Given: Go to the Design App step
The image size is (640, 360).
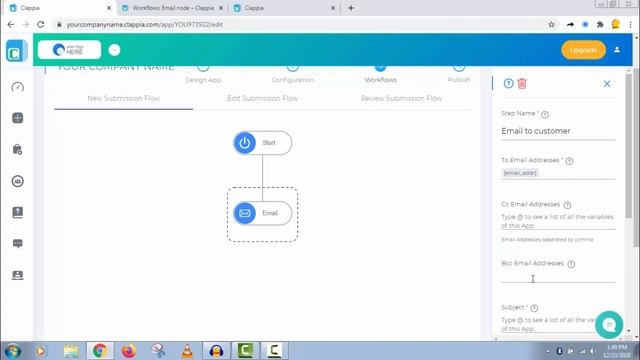Looking at the screenshot, I should point(203,80).
